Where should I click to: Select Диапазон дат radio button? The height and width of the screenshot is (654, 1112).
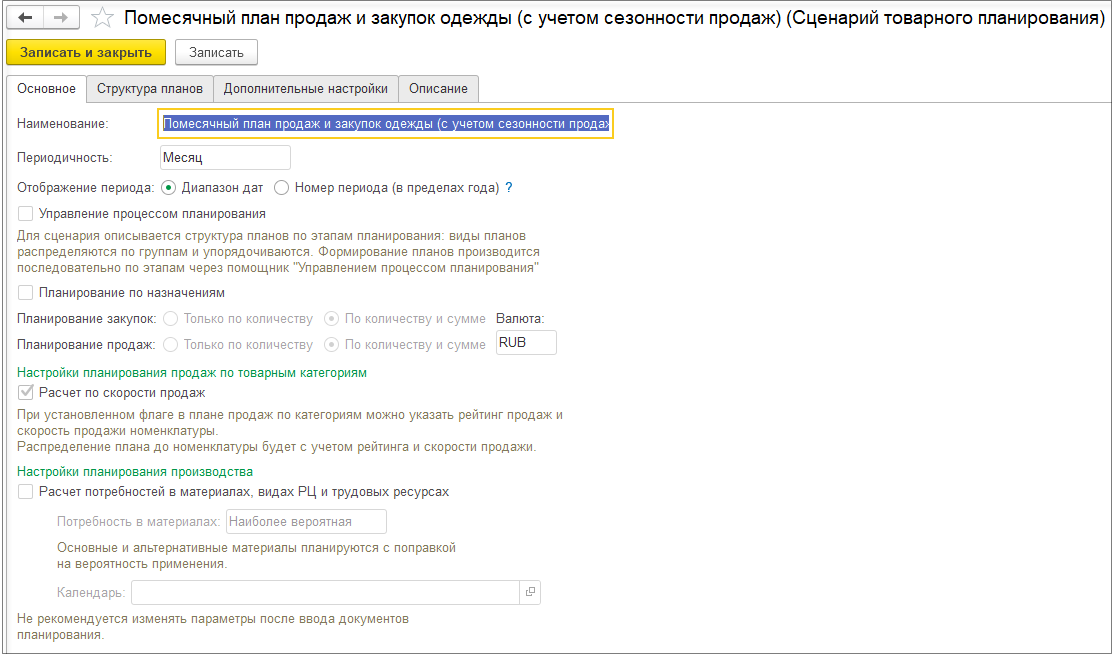[168, 187]
